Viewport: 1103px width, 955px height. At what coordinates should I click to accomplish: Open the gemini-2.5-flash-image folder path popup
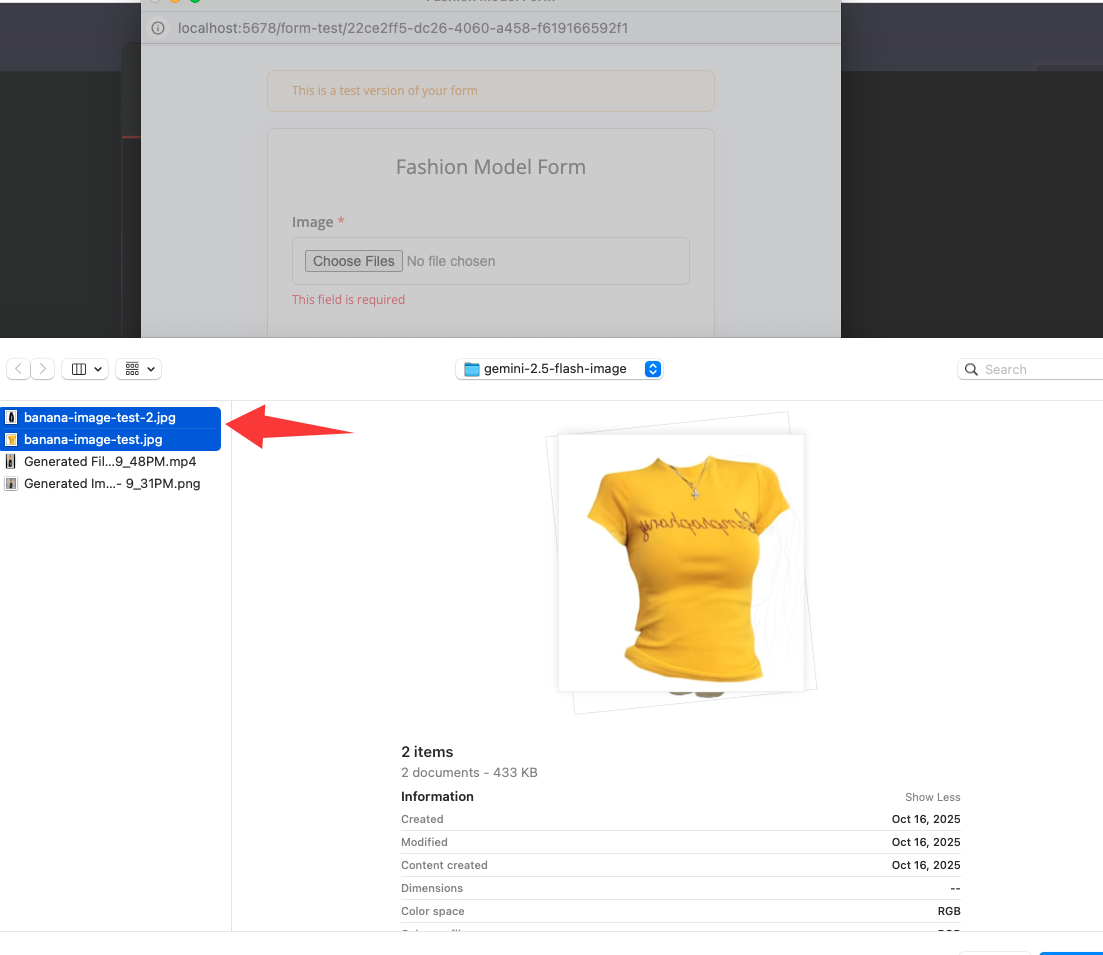(x=559, y=369)
